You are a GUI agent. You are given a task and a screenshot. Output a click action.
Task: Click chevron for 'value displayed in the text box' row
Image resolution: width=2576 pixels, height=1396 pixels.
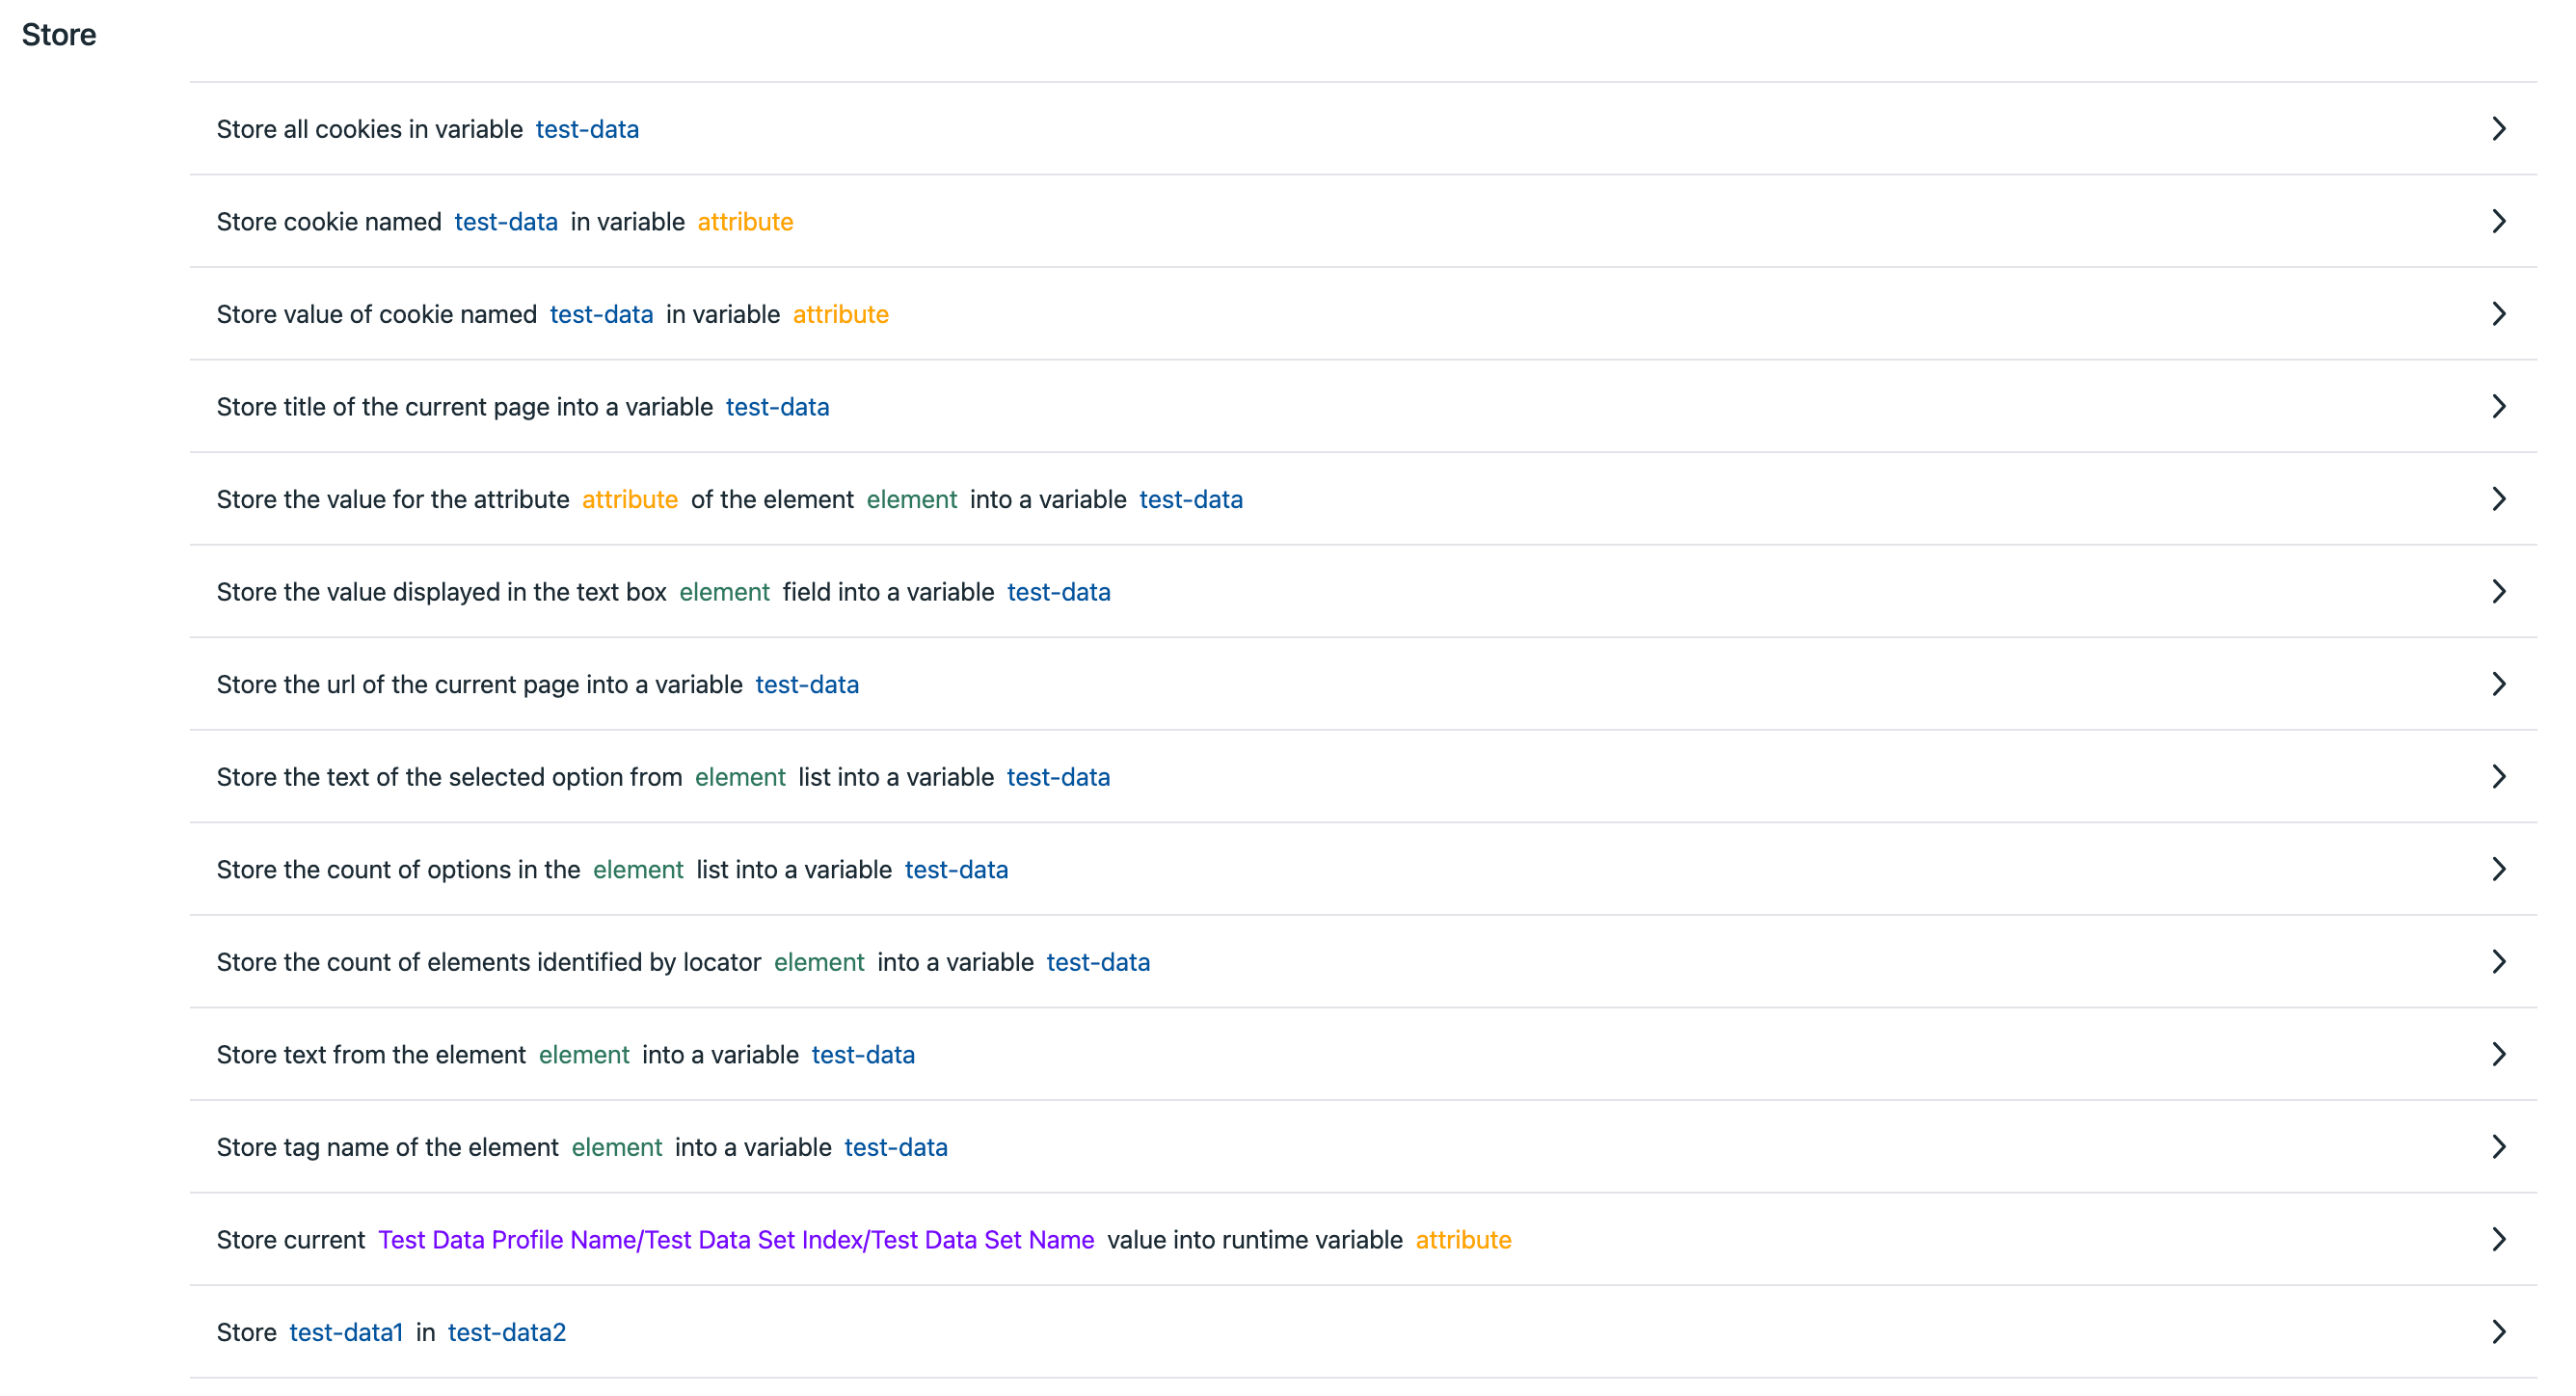pos(2497,591)
